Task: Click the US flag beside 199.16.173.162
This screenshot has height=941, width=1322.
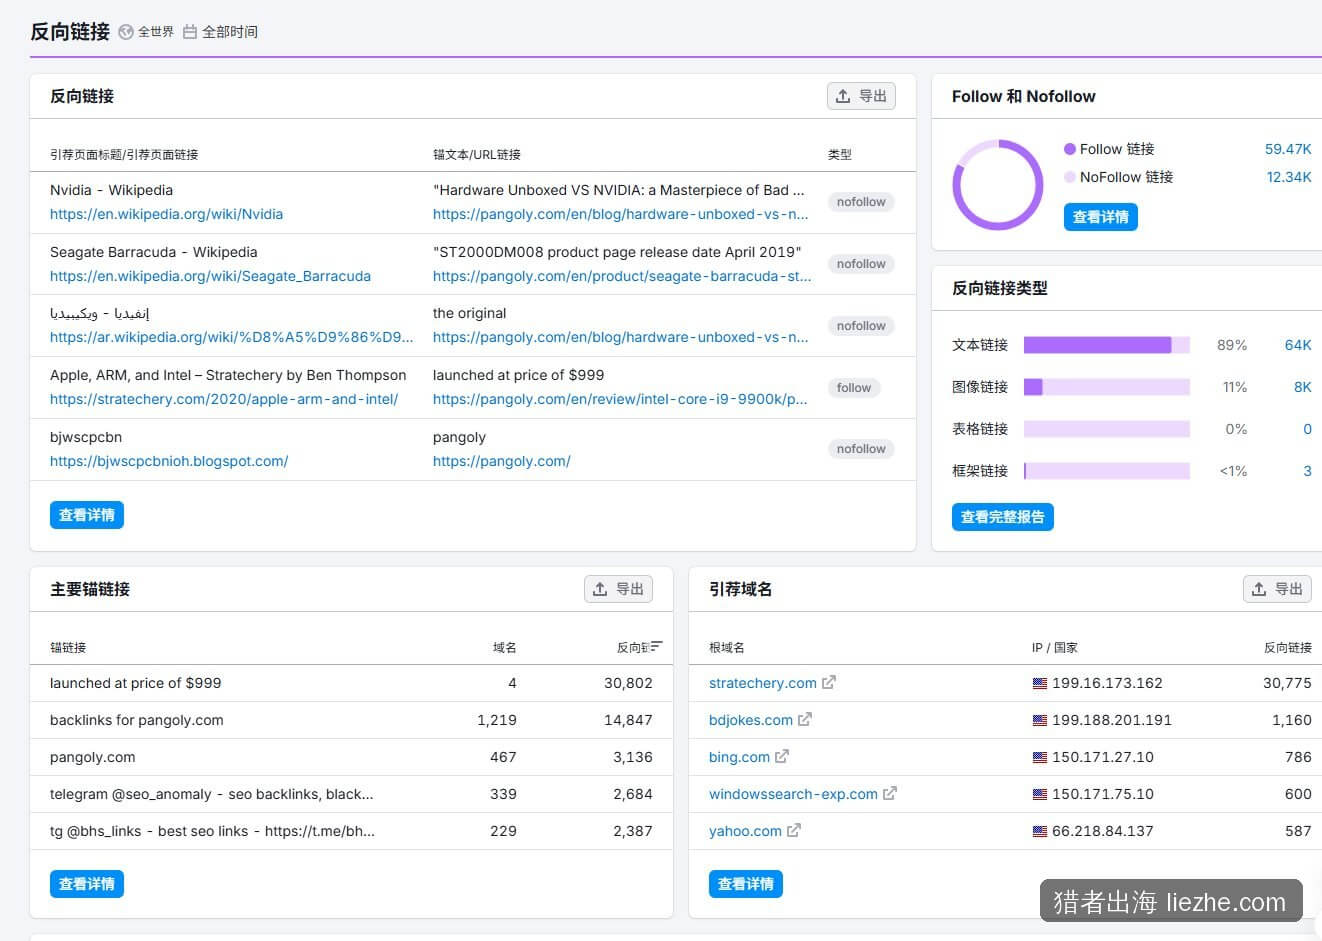Action: click(1040, 684)
